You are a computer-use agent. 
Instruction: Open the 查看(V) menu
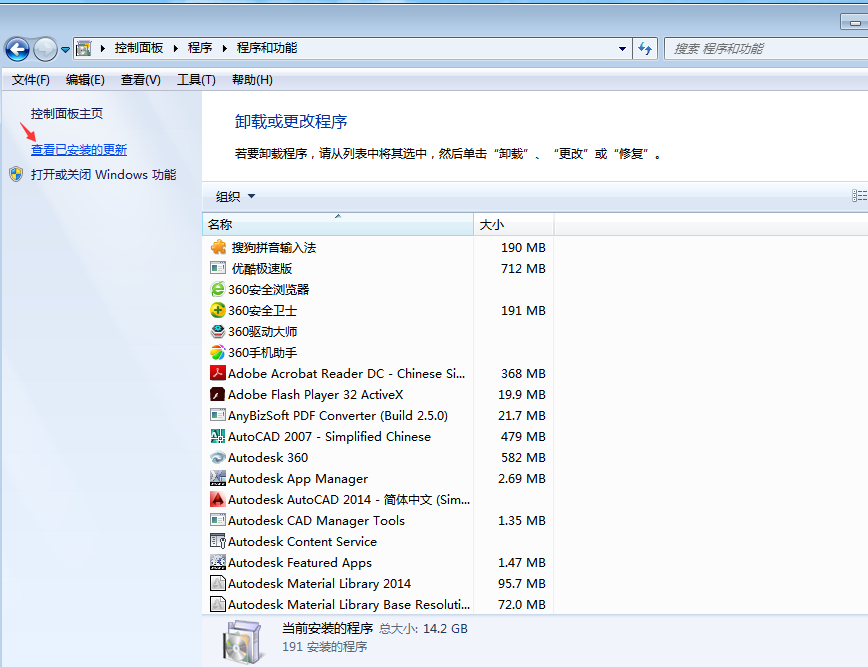pos(141,80)
